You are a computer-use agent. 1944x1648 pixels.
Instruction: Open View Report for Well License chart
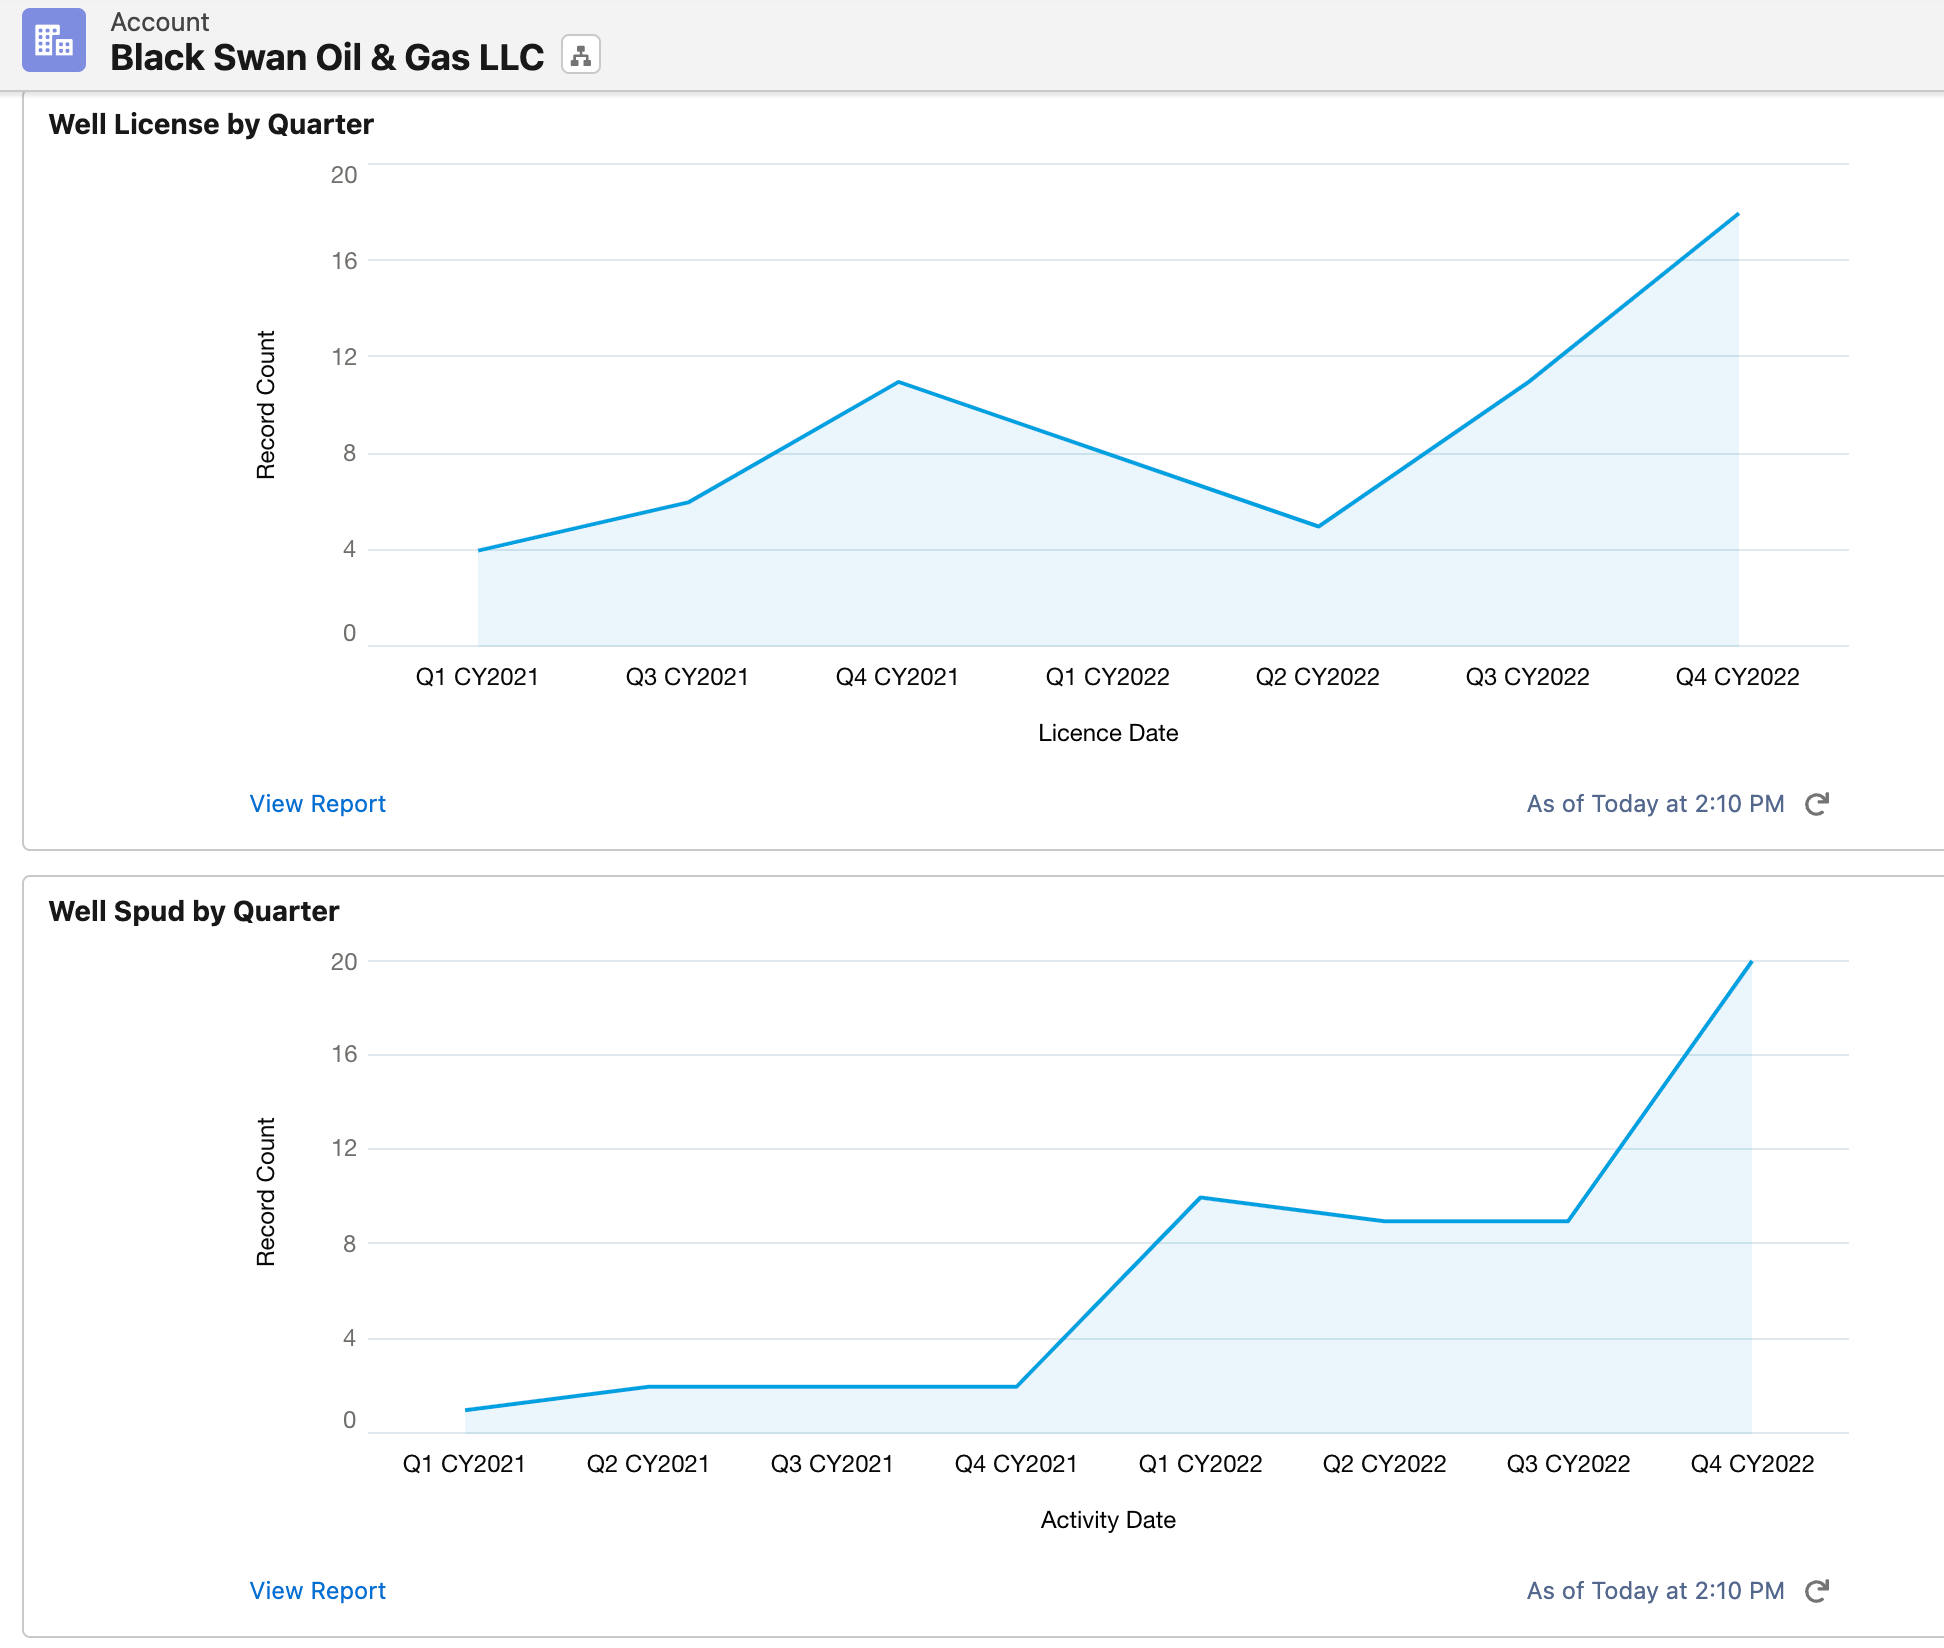coord(318,804)
